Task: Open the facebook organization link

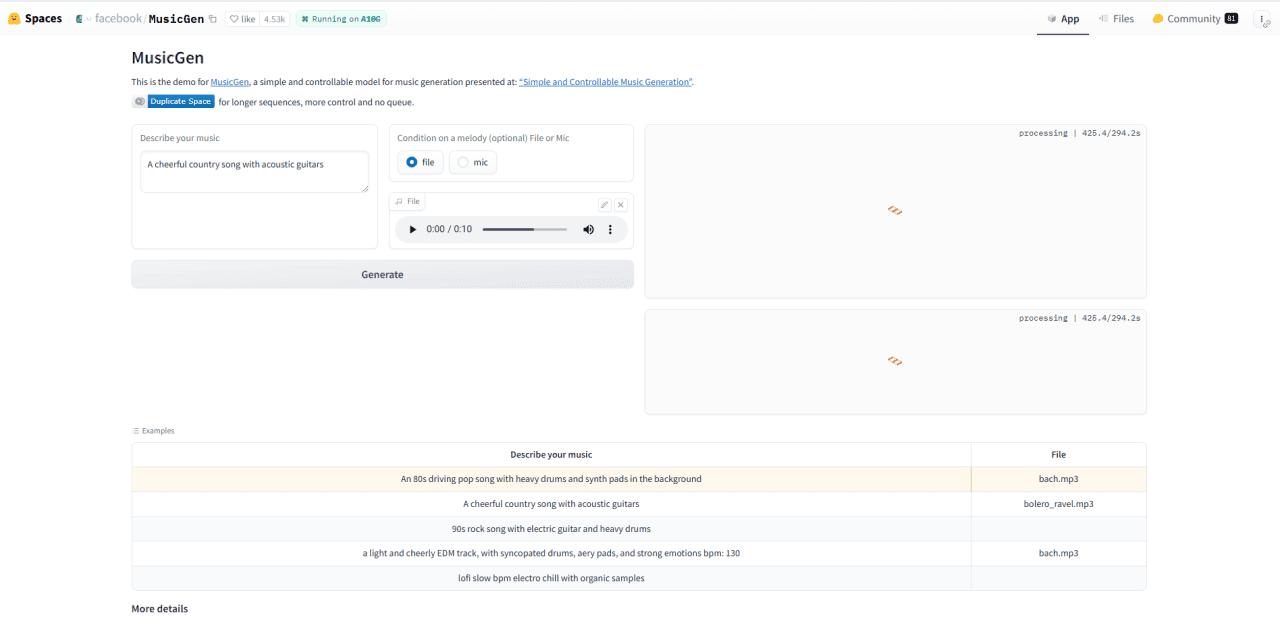Action: (x=119, y=19)
